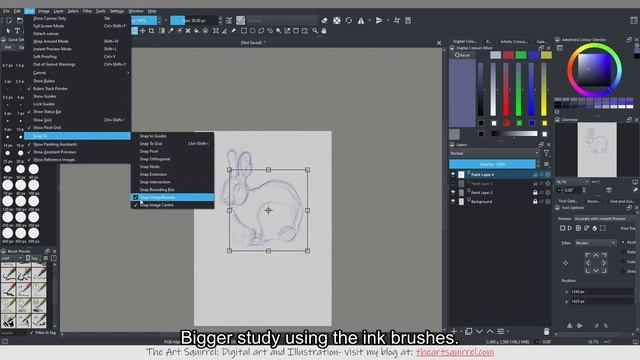Viewport: 640px width, 360px height.
Task: Choose the Rectangular Selection tool
Action: coord(244,31)
